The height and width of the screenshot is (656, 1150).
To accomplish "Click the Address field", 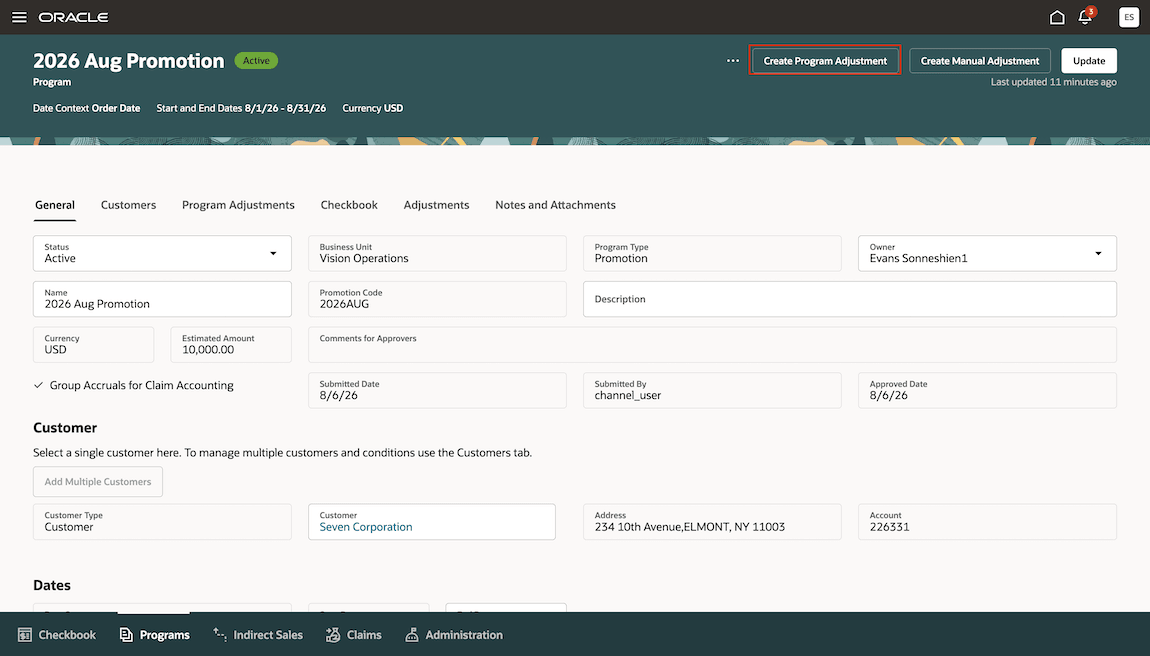I will pyautogui.click(x=712, y=522).
